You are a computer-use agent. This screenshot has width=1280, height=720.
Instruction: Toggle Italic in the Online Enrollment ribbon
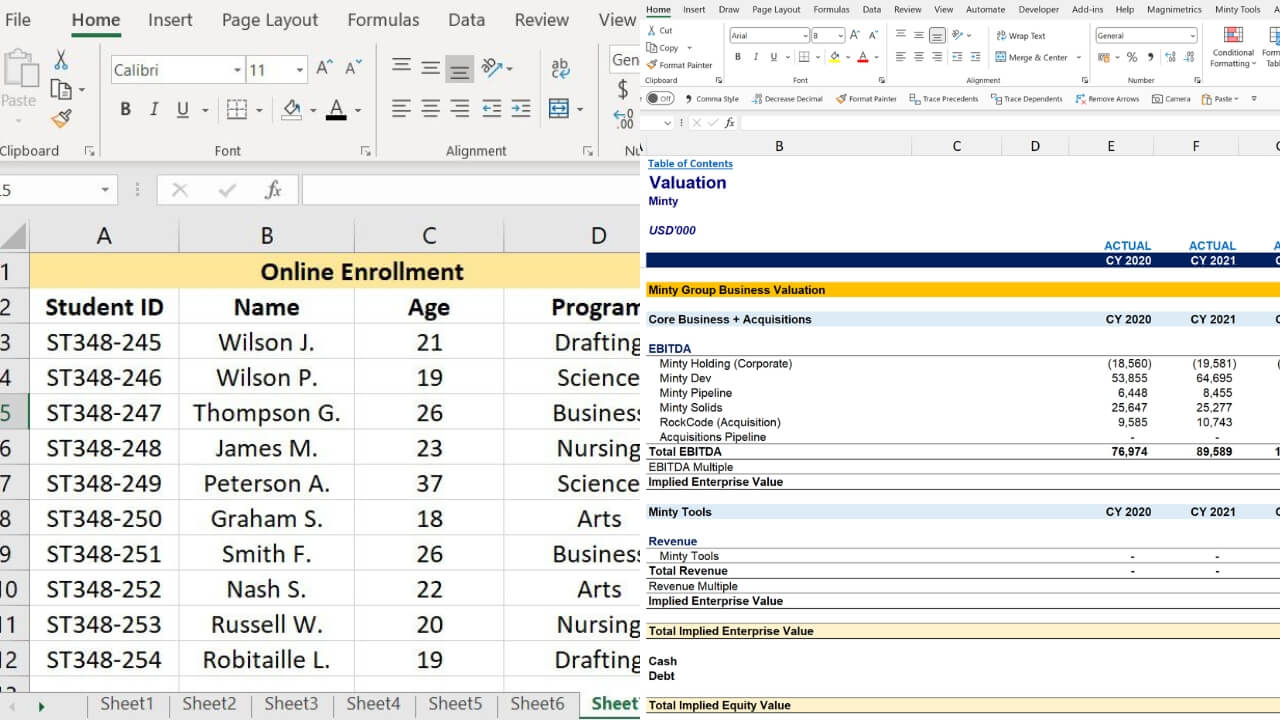tap(153, 110)
